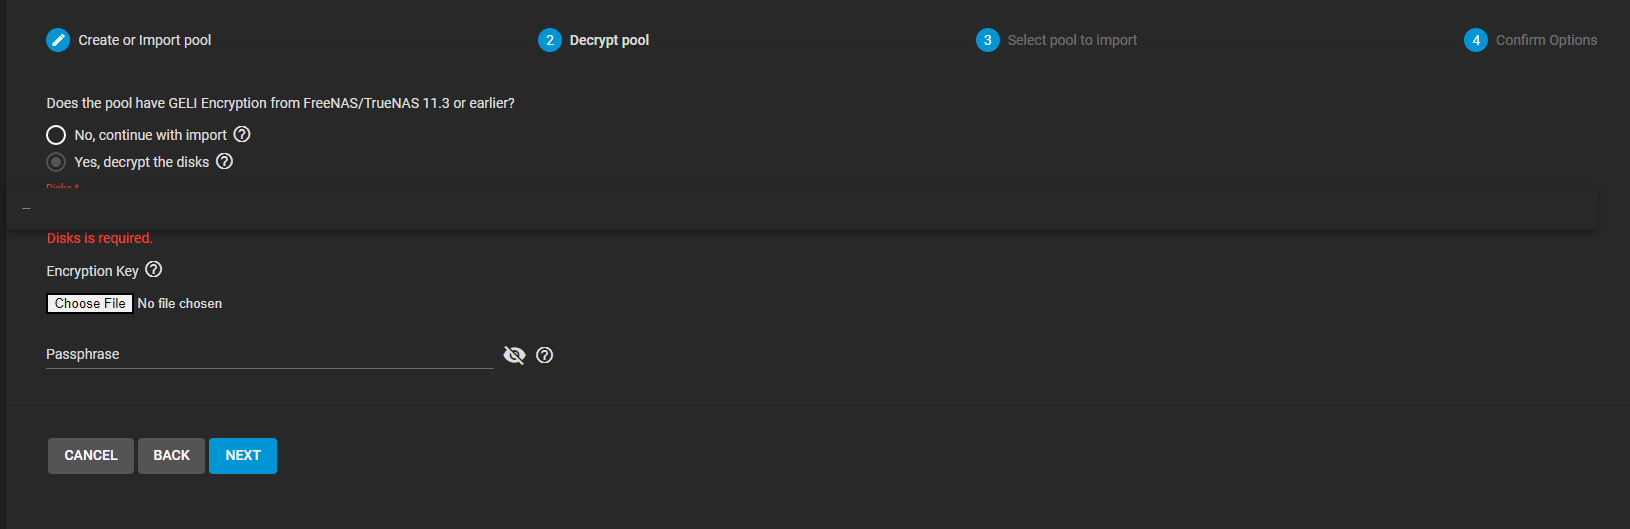
Task: Open help for 'No, continue with import'
Action: tap(242, 134)
